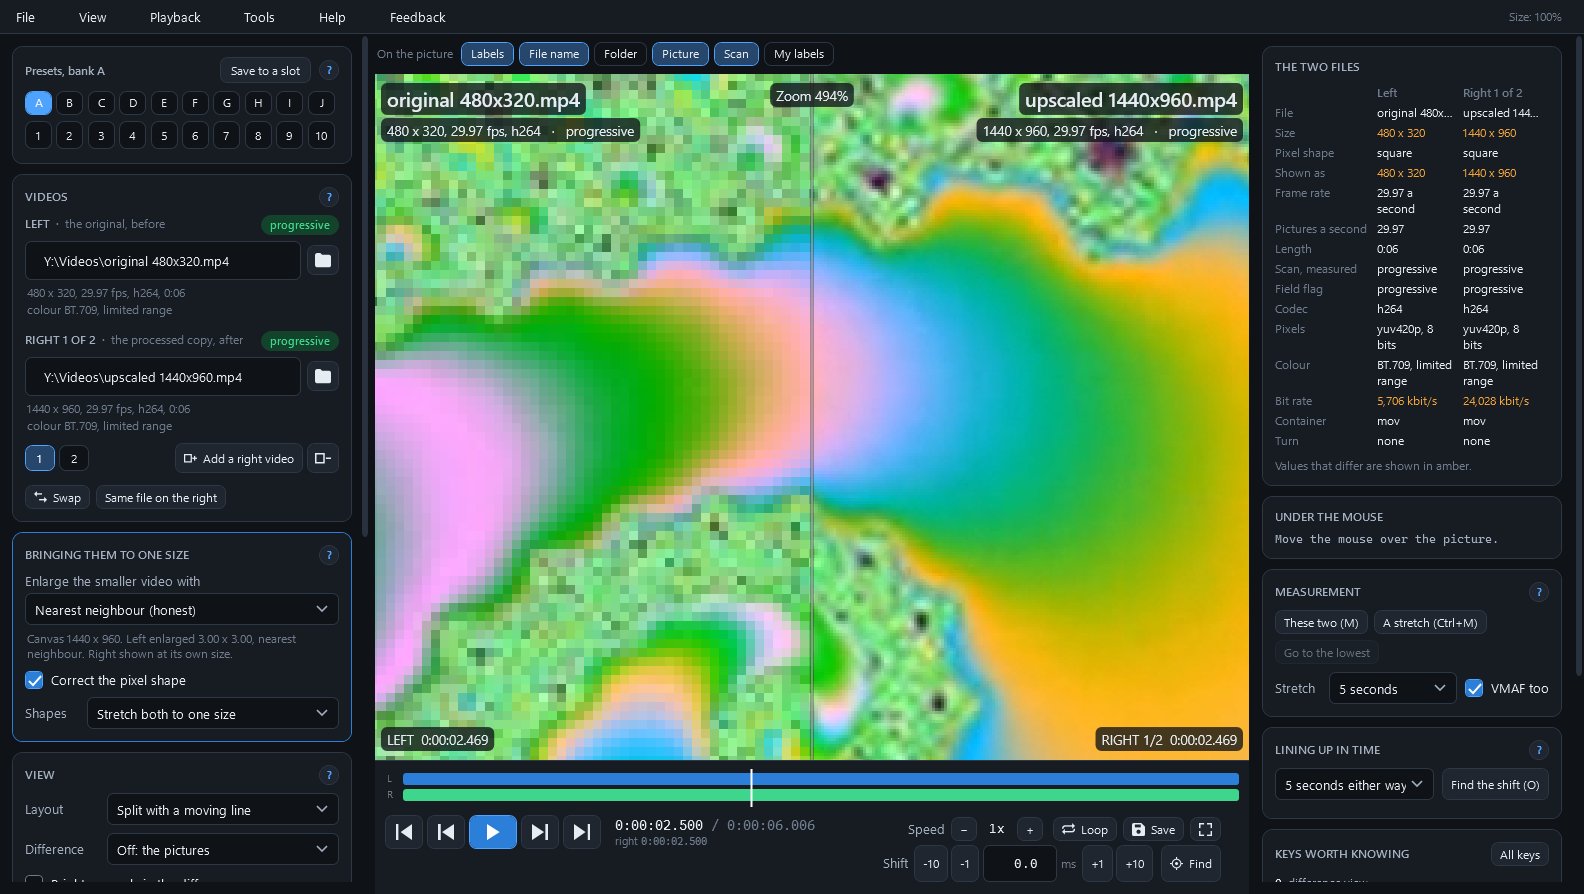Click the blue left-video timeline bar
Viewport: 1584px width, 894px height.
pos(821,779)
